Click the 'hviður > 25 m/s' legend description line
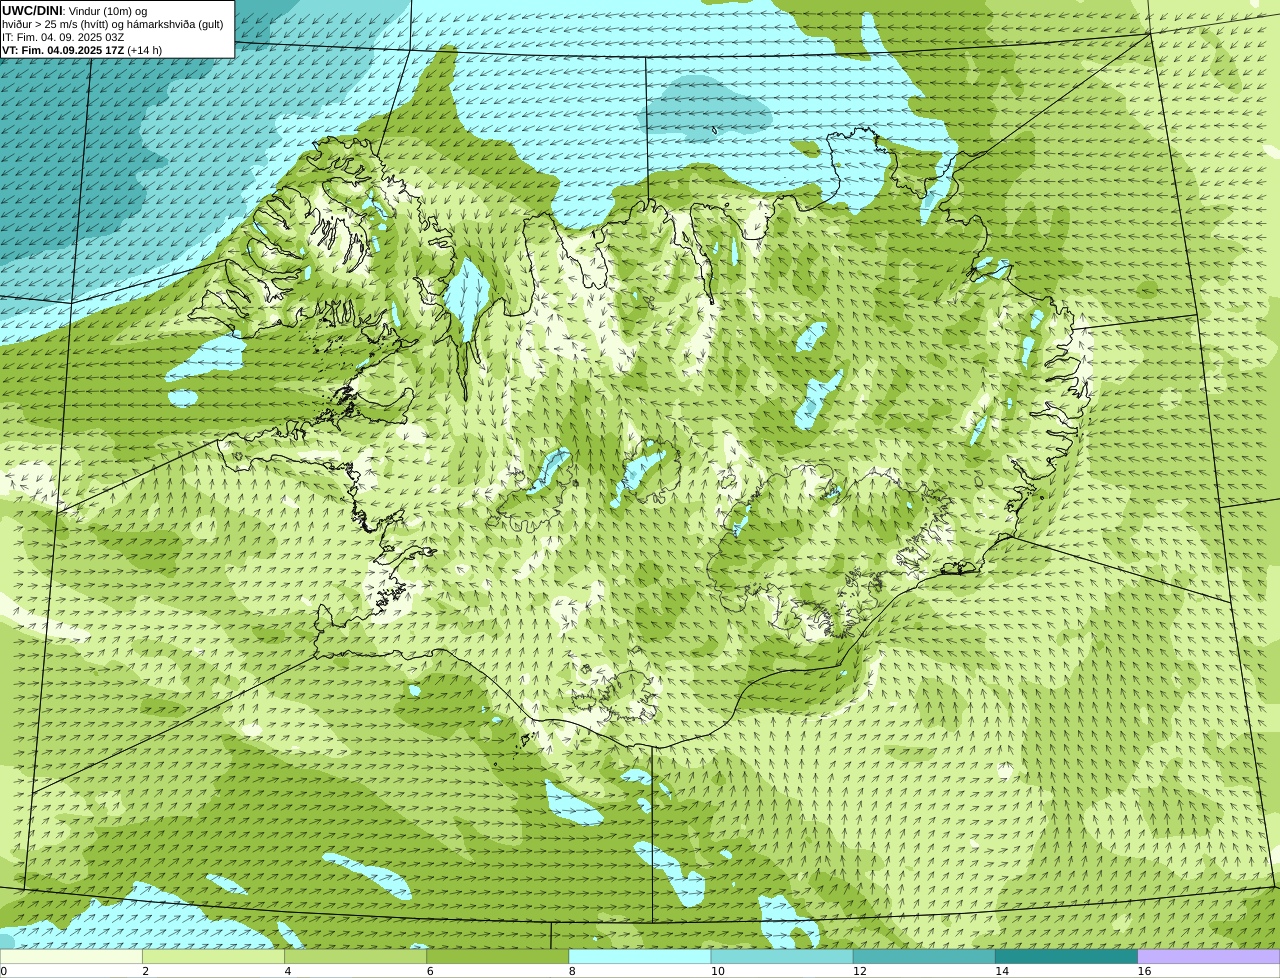The width and height of the screenshot is (1280, 978). coord(113,24)
